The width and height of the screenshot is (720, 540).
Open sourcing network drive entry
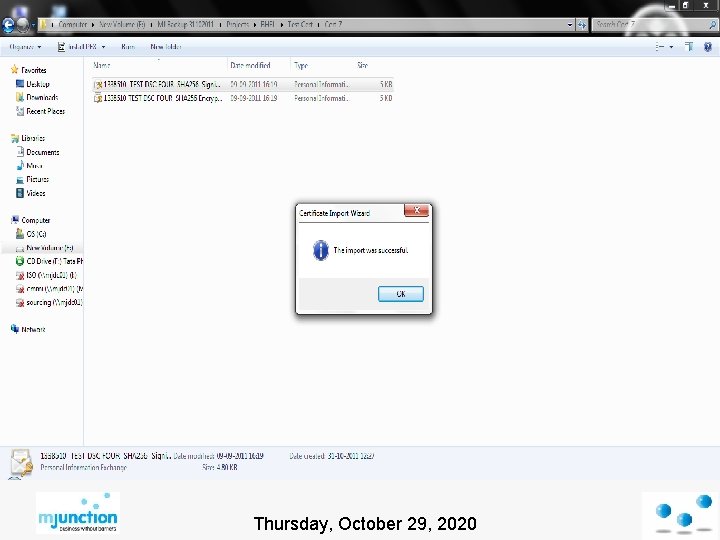pyautogui.click(x=54, y=302)
